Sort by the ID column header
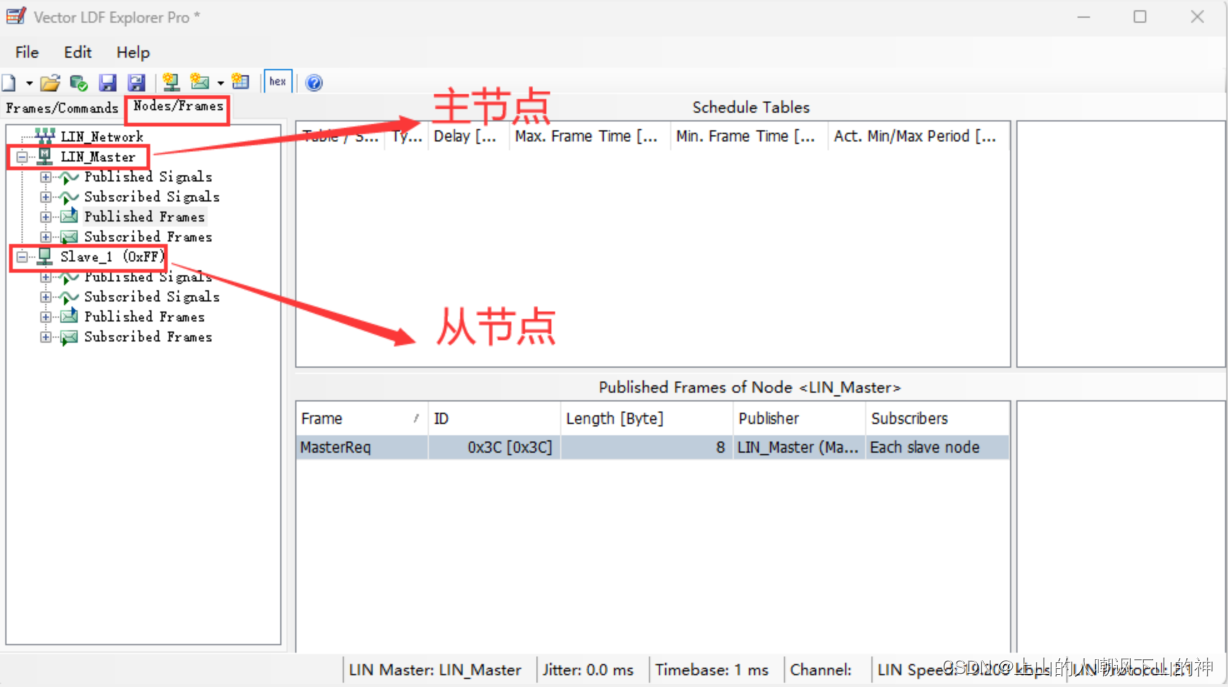 click(493, 418)
